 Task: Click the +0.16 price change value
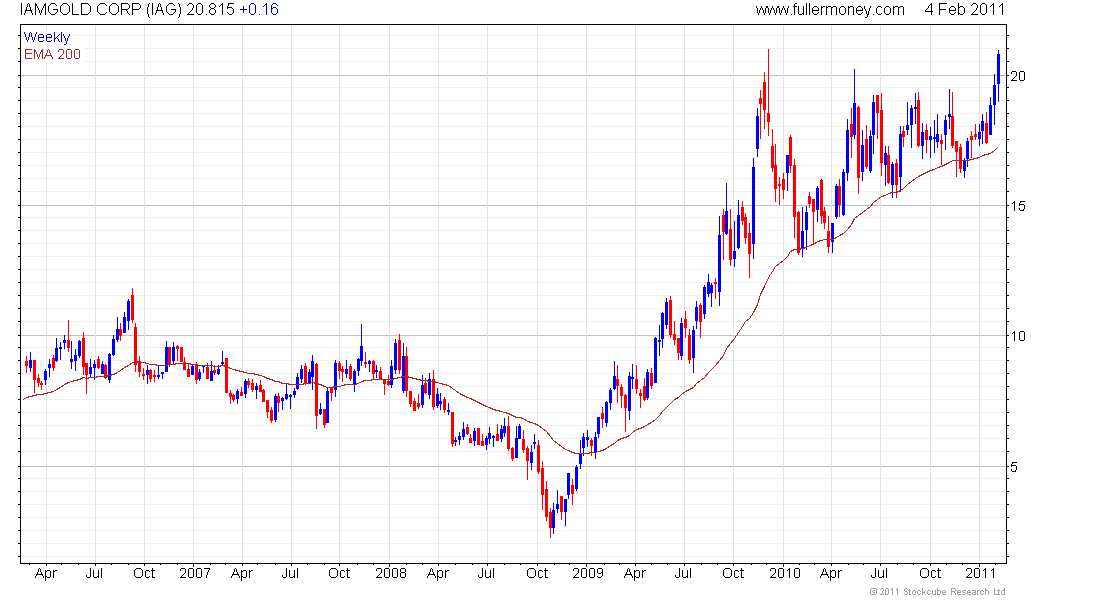click(259, 10)
